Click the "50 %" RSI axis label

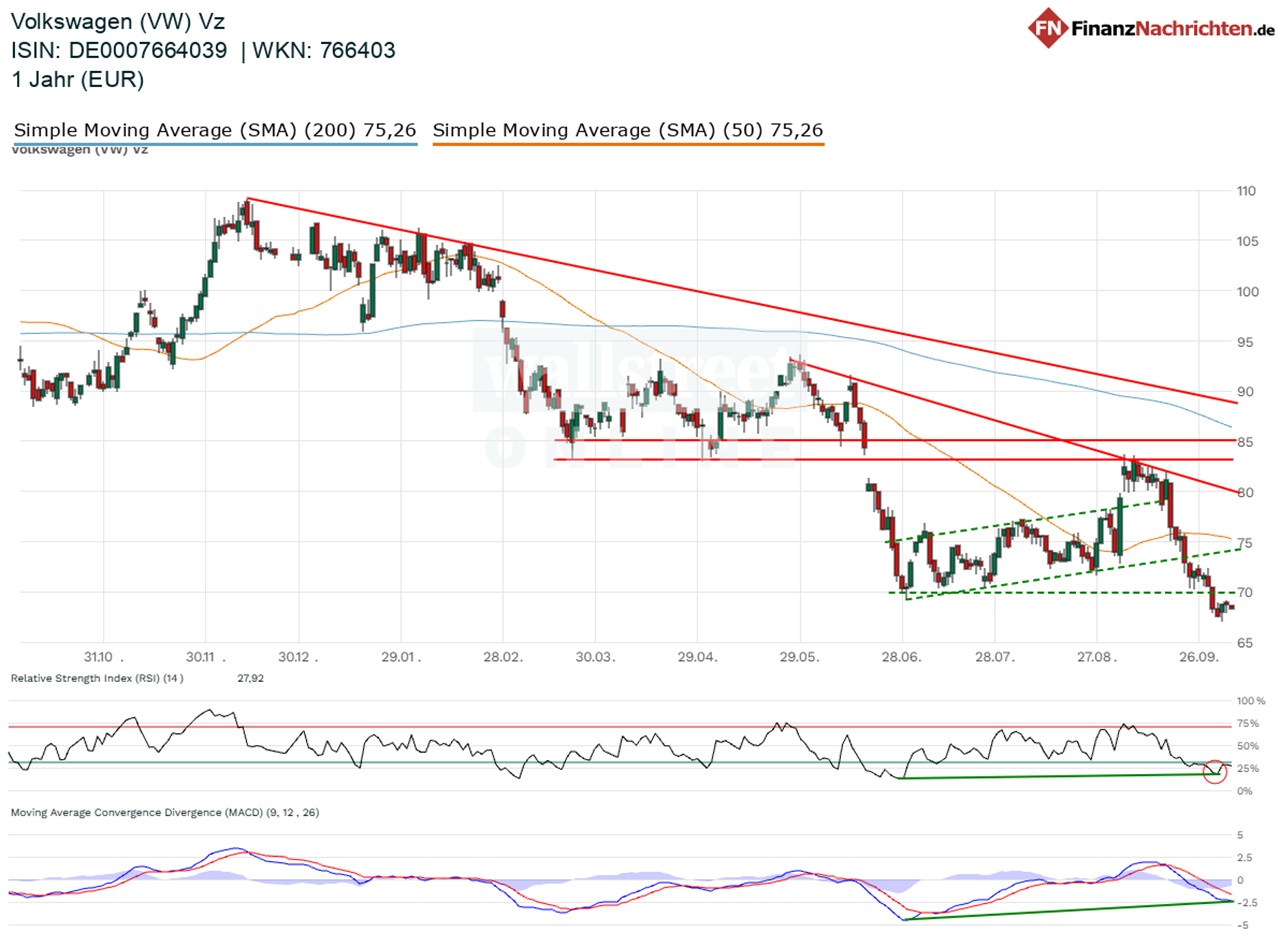[1249, 746]
